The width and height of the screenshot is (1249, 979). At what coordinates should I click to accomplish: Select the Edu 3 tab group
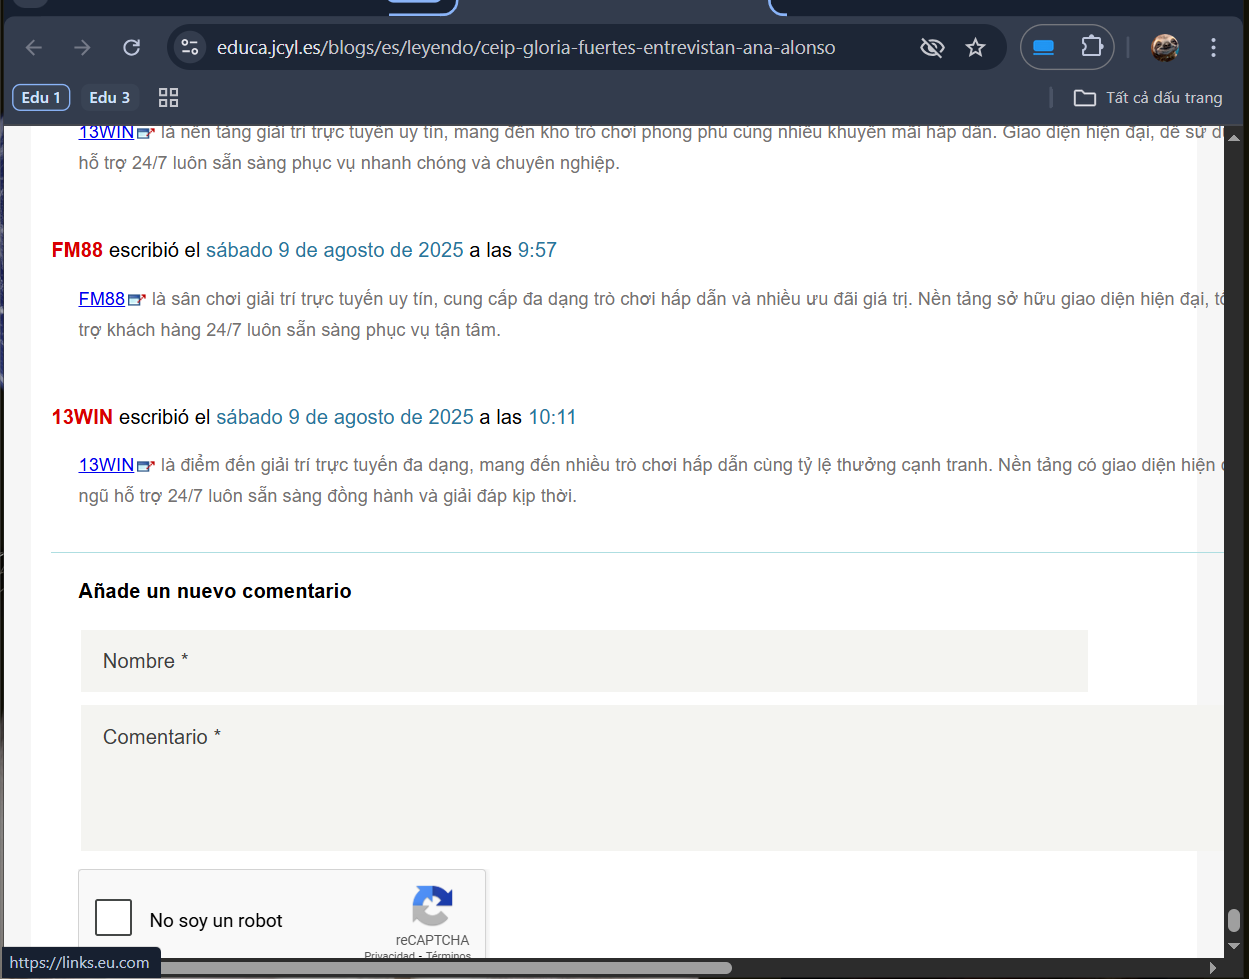click(110, 97)
